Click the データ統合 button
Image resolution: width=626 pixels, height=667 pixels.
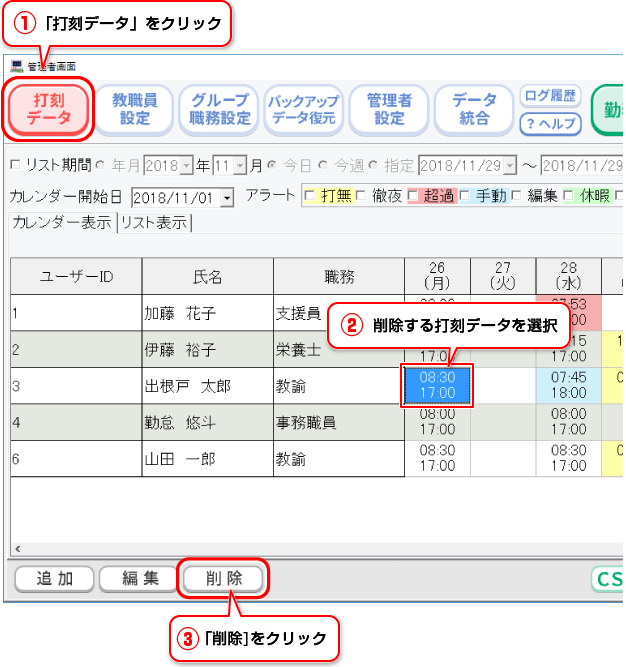[x=474, y=109]
